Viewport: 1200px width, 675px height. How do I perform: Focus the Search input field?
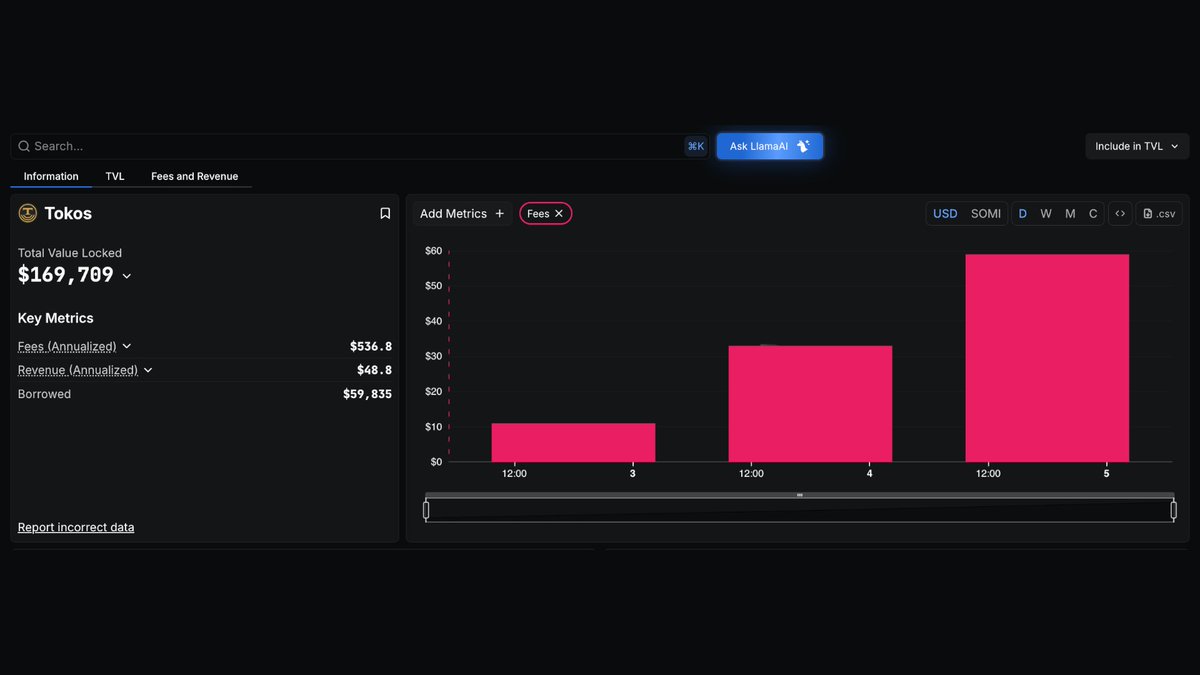pyautogui.click(x=360, y=146)
